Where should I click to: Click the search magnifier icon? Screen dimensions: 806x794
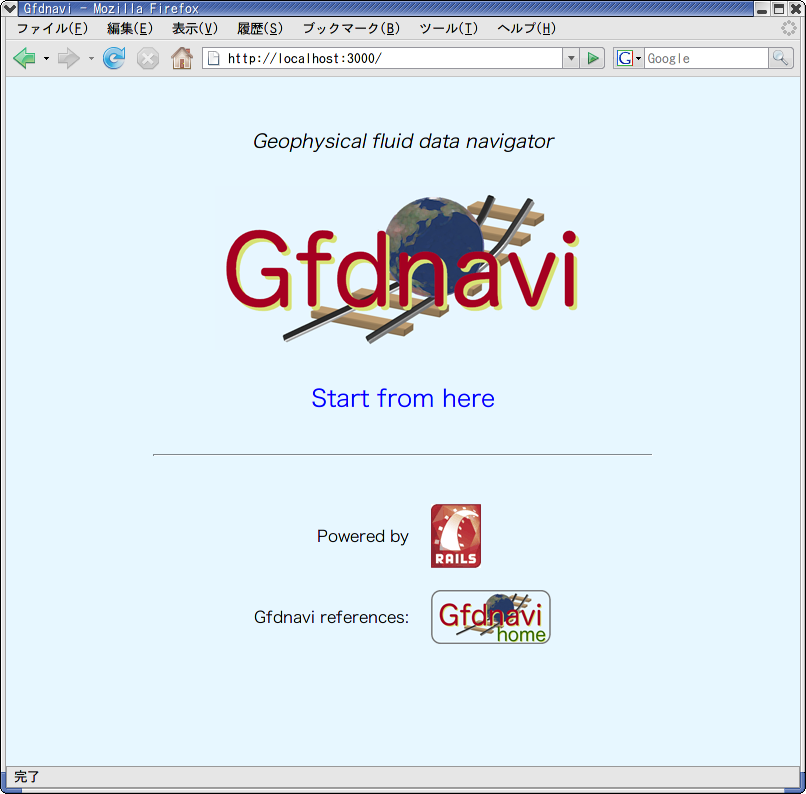[780, 59]
